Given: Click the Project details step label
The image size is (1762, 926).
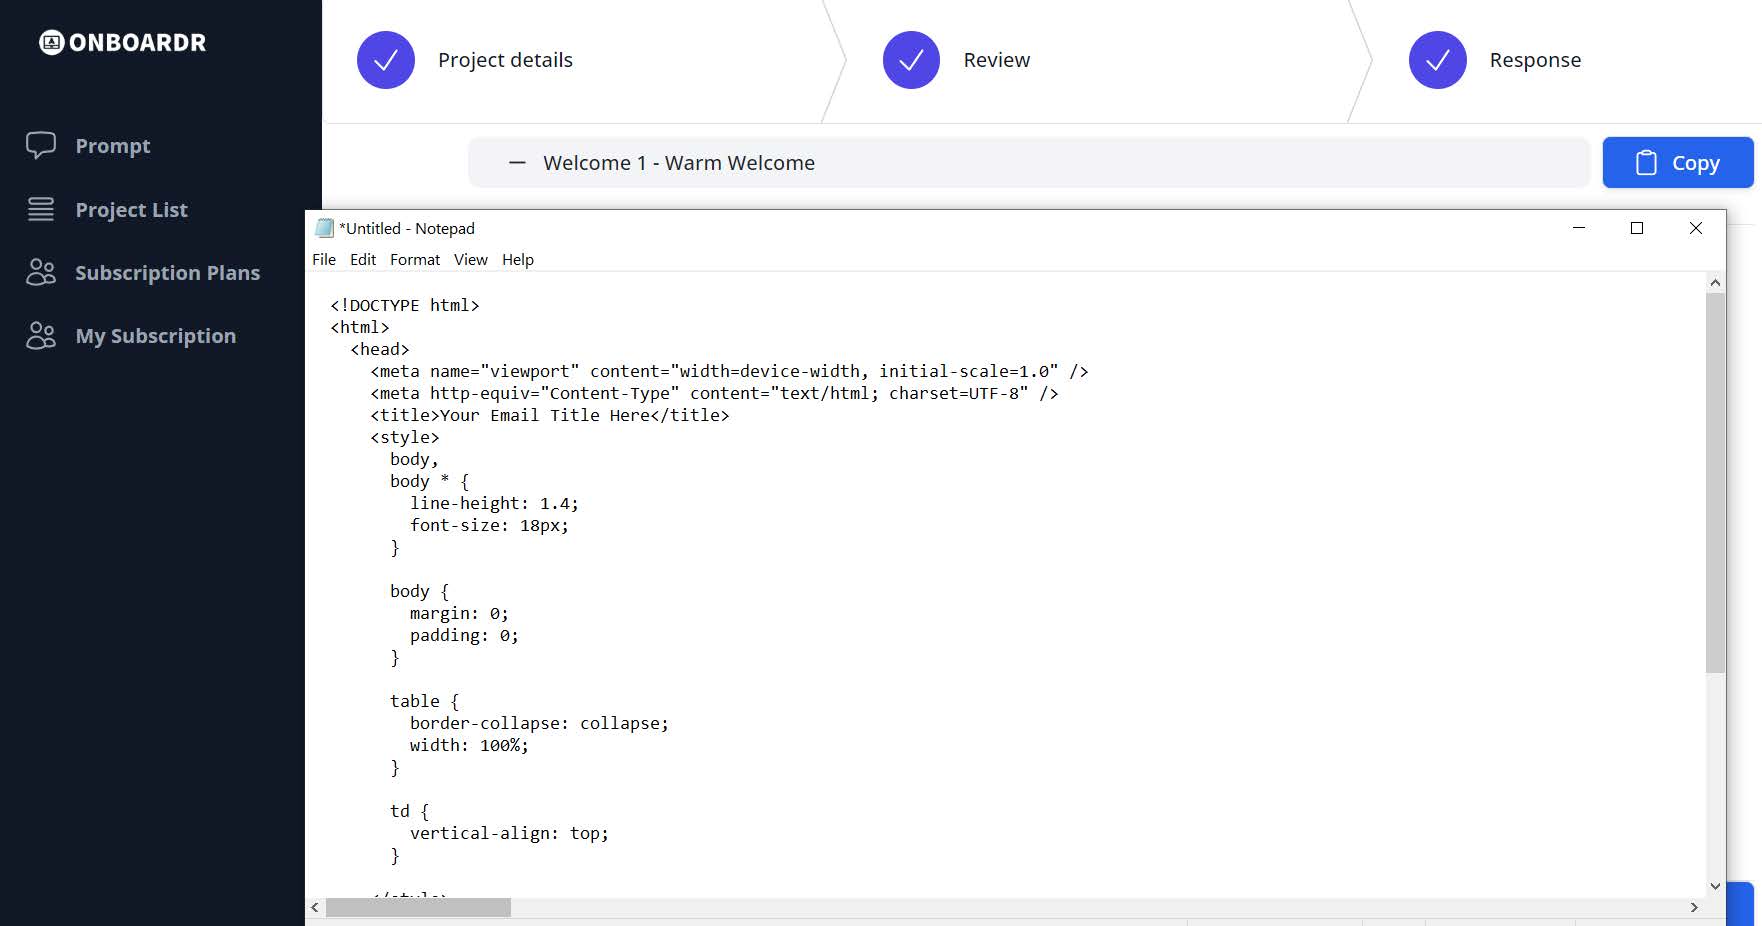Looking at the screenshot, I should 505,60.
